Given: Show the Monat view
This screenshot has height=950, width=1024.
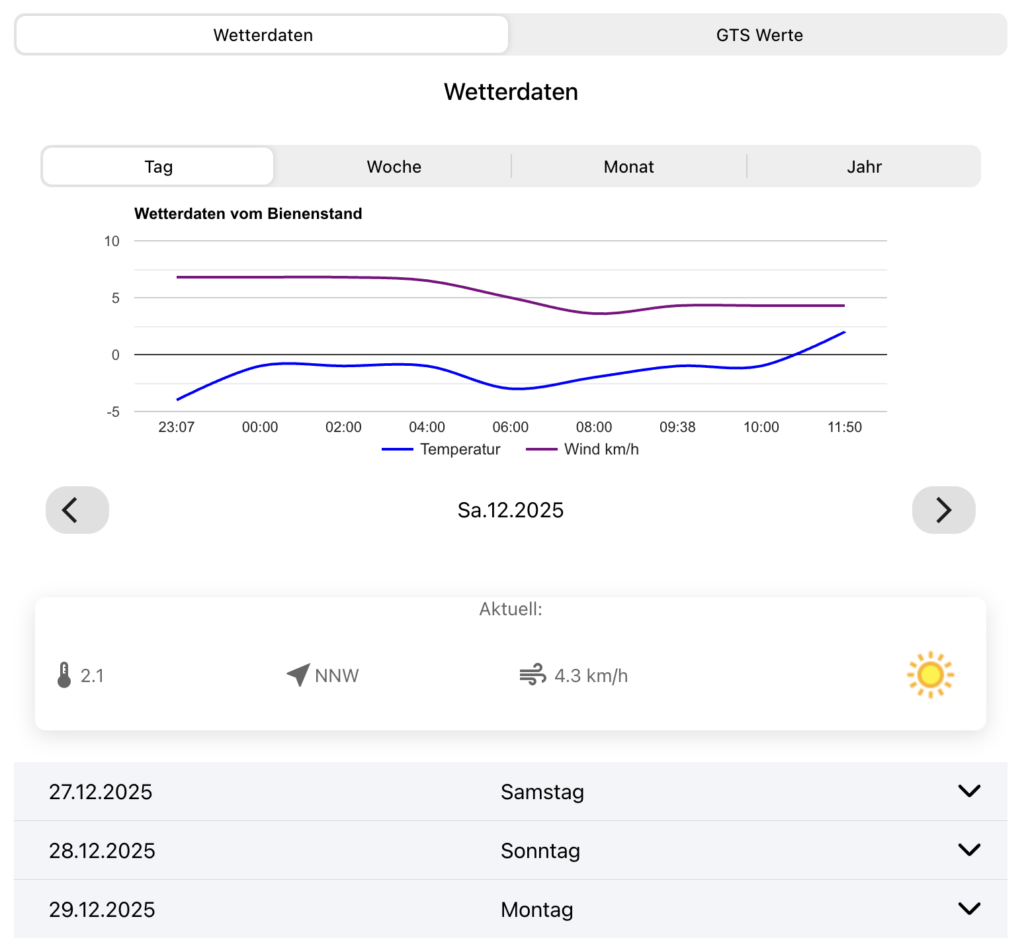Looking at the screenshot, I should 628,167.
